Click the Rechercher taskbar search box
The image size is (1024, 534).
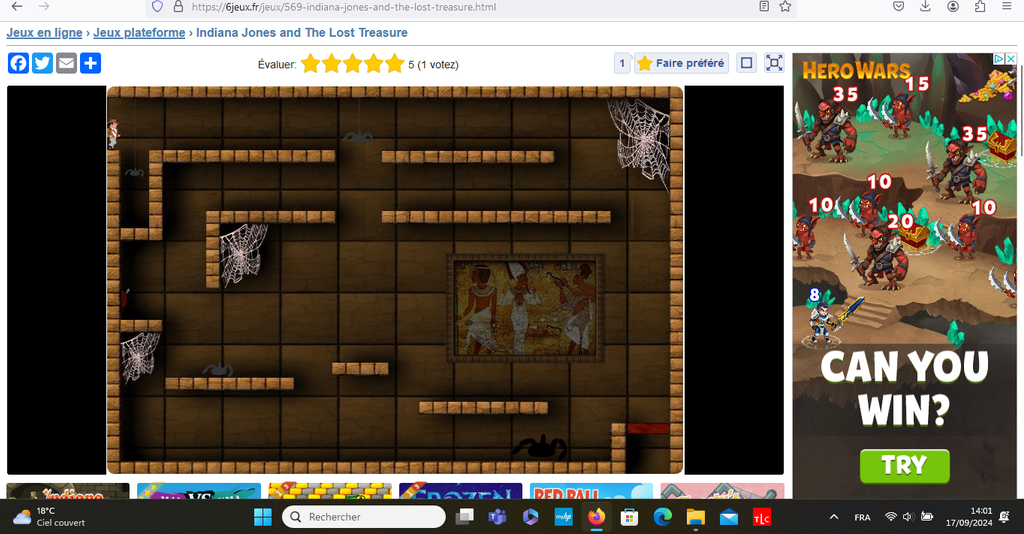(364, 517)
